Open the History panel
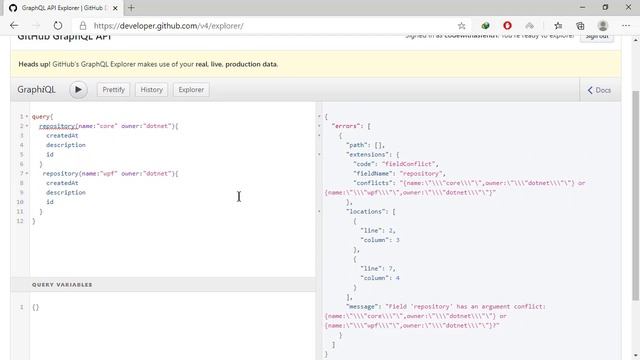 click(151, 90)
